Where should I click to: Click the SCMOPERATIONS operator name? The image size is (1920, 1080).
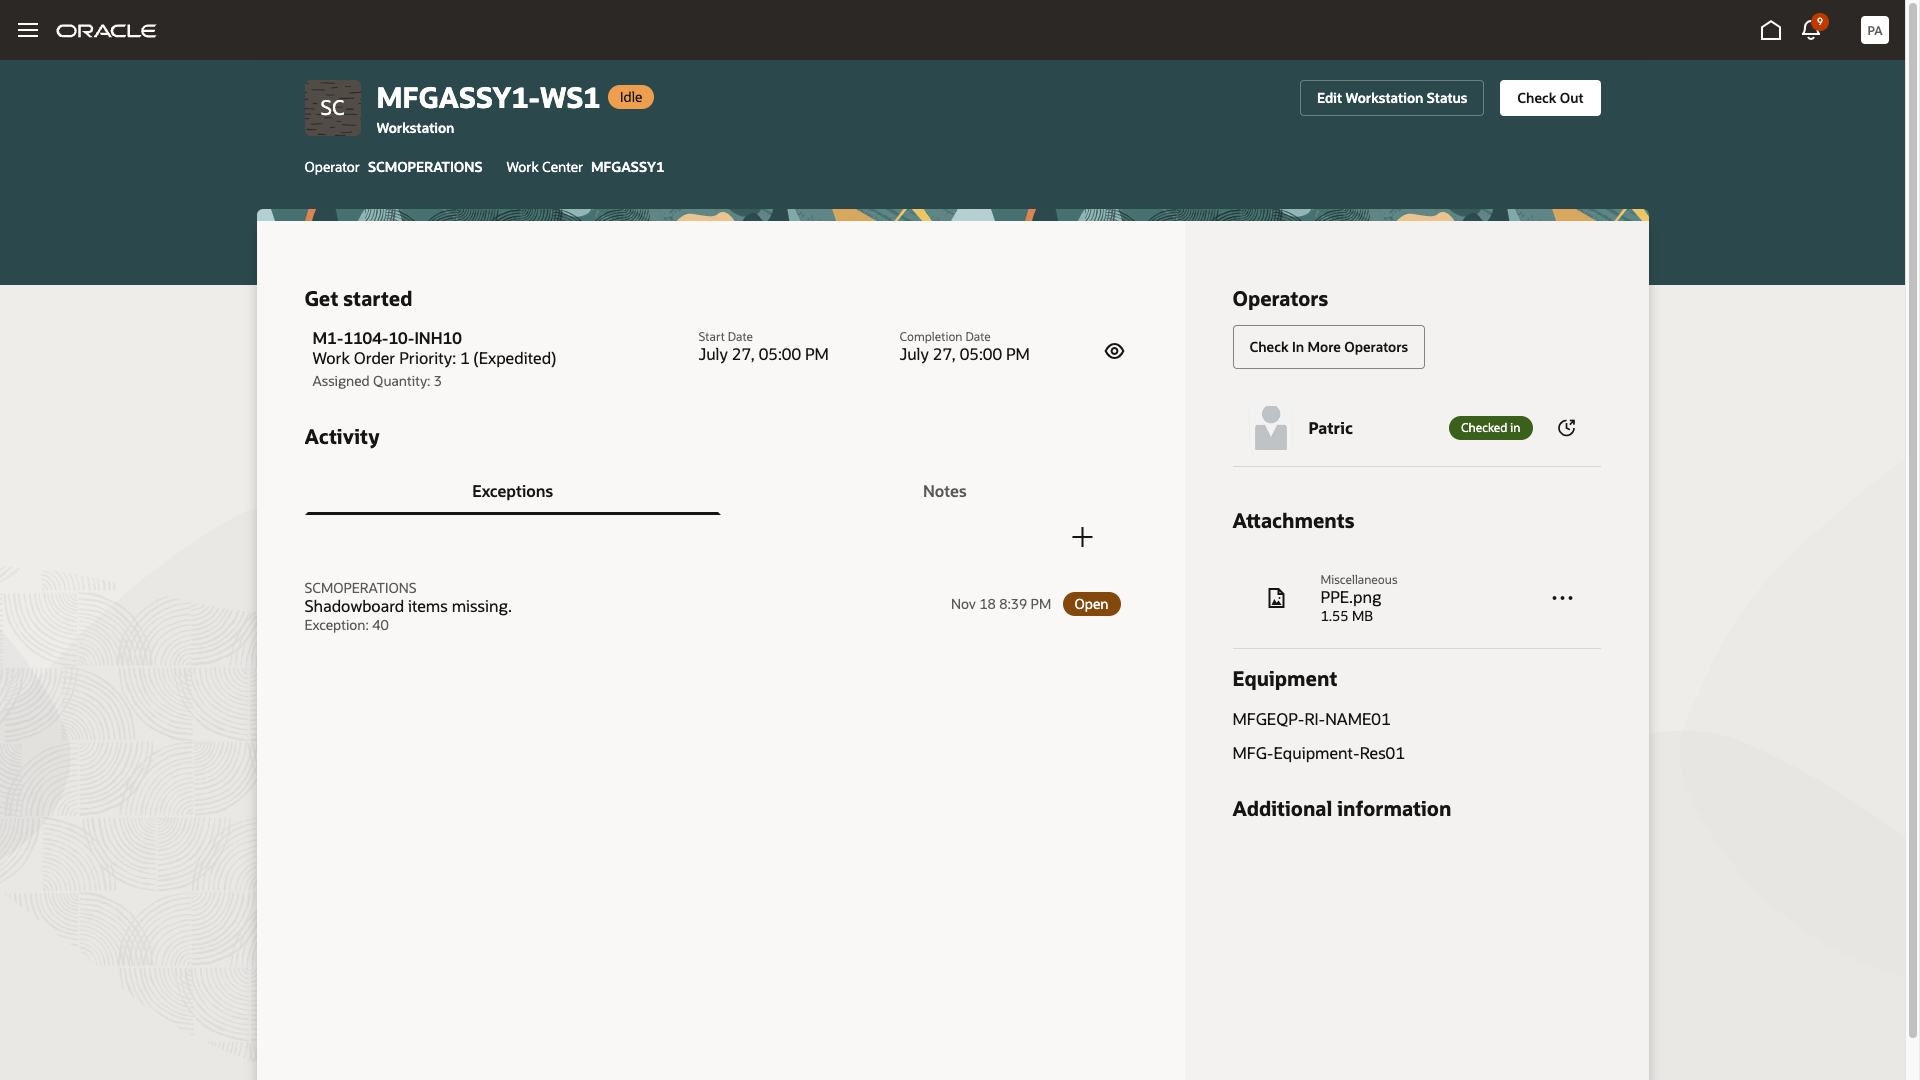click(424, 167)
